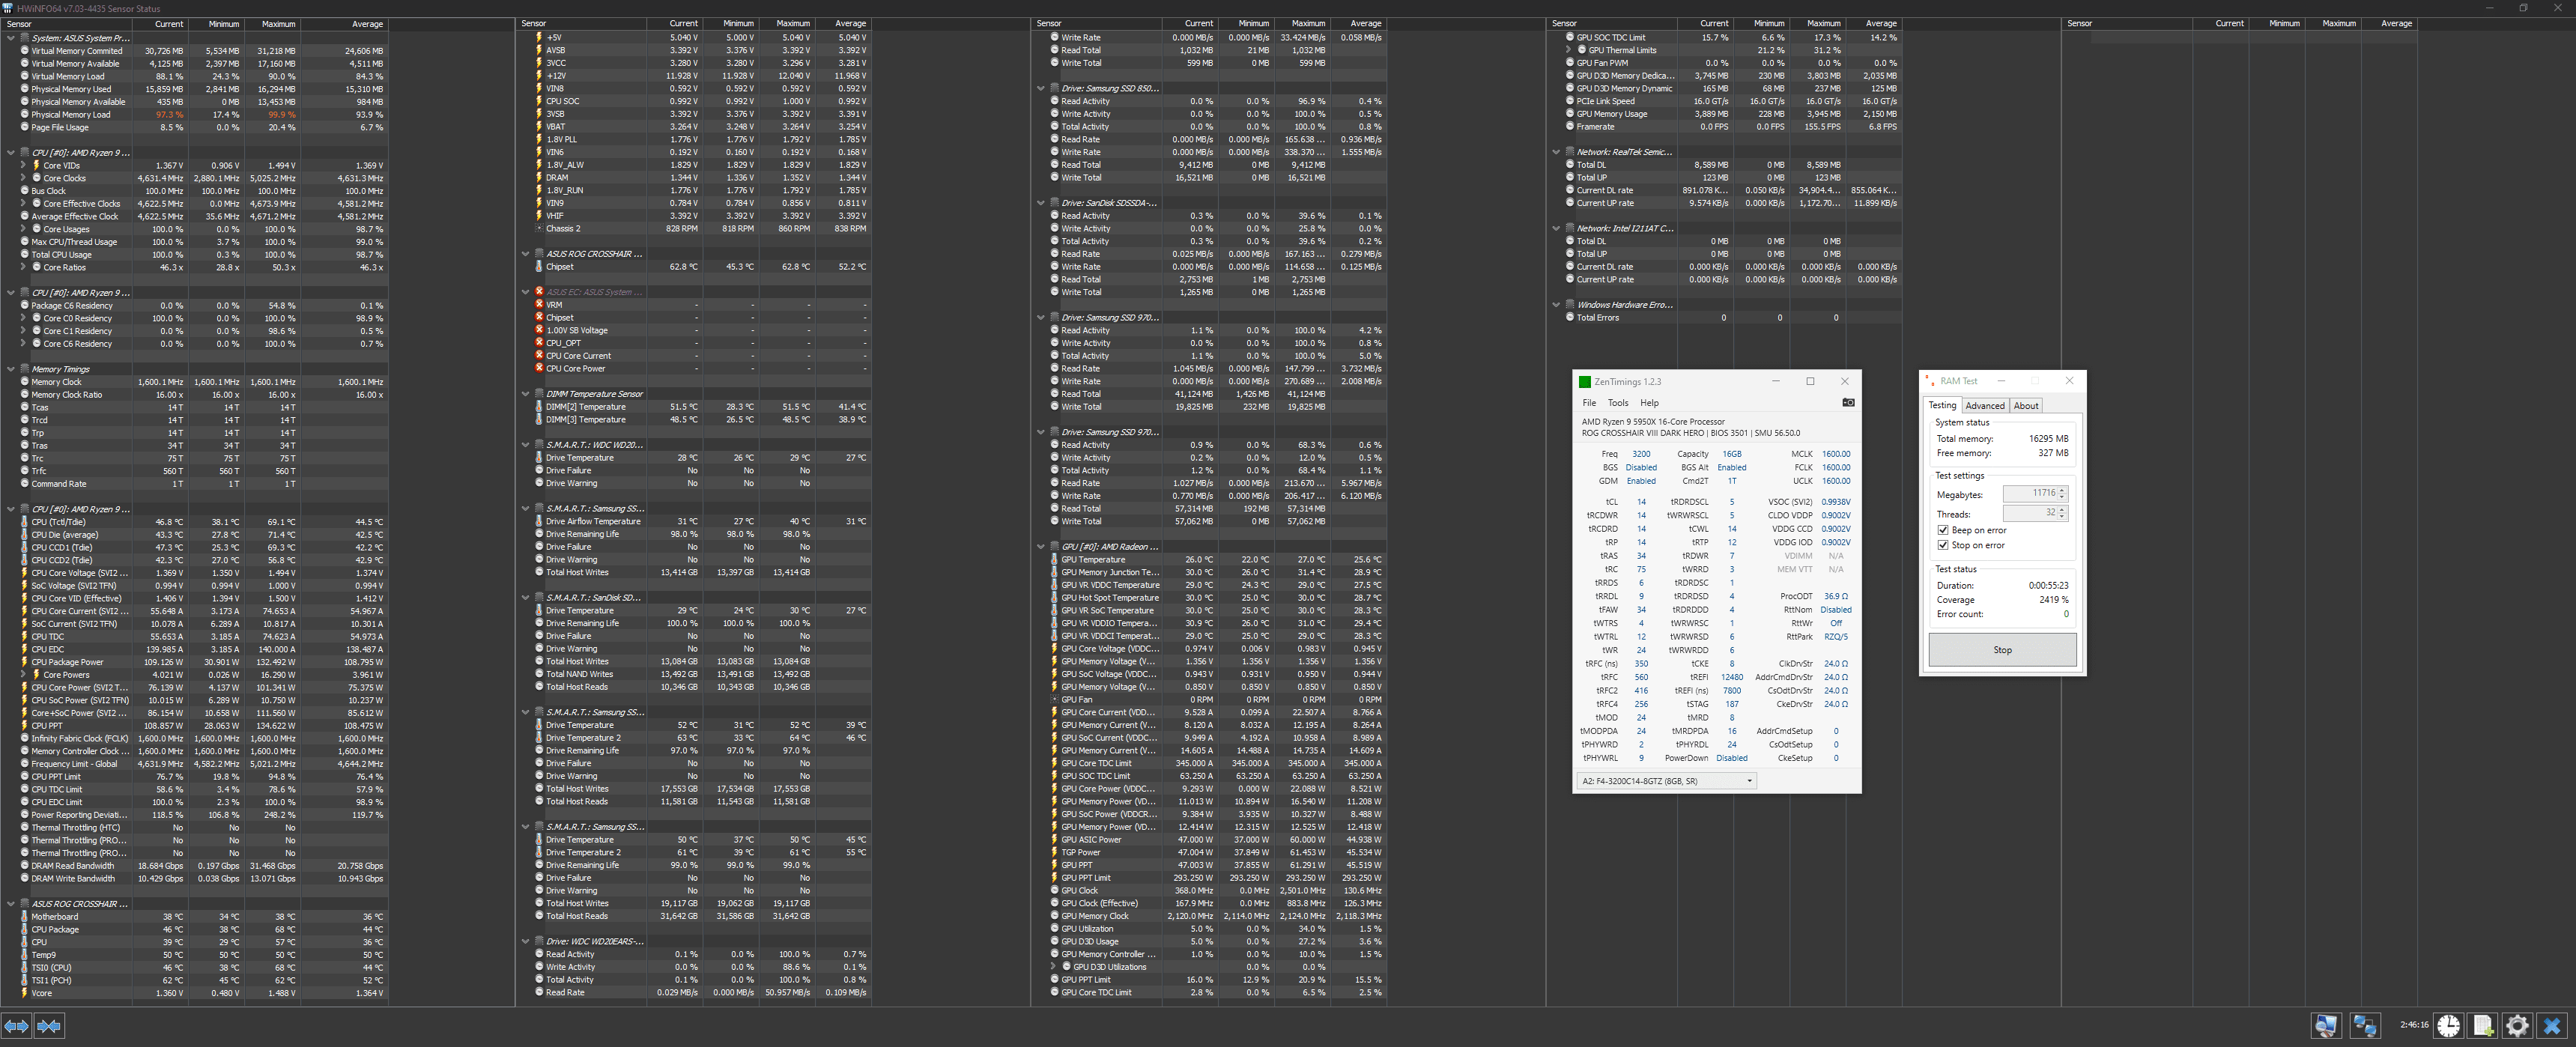
Task: Open the ZenTimings Tools menu
Action: pyautogui.click(x=1618, y=403)
